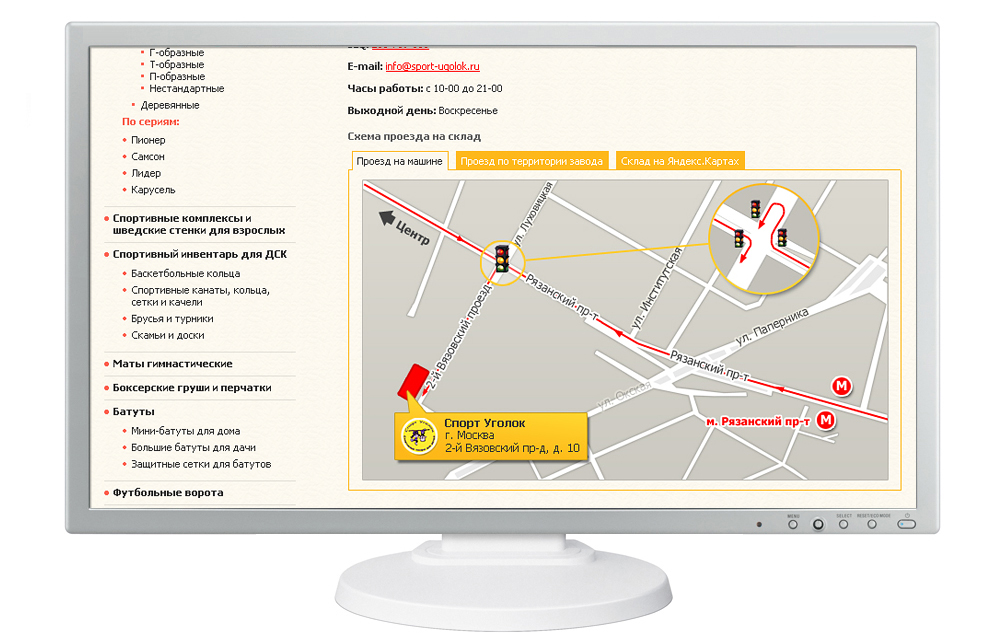Open the П-образные category
This screenshot has width=1000, height=636.
[177, 77]
